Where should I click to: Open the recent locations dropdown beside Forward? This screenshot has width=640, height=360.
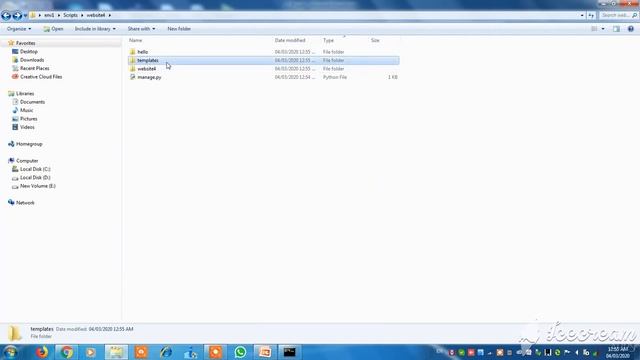tap(25, 16)
